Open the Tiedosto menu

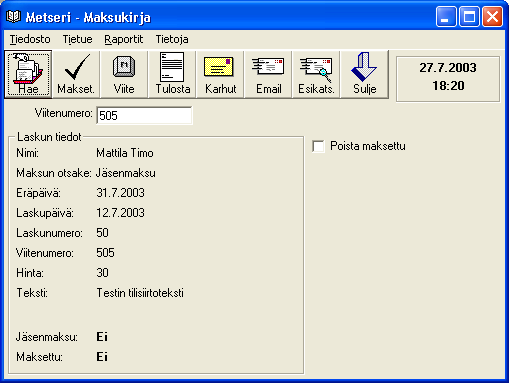30,39
